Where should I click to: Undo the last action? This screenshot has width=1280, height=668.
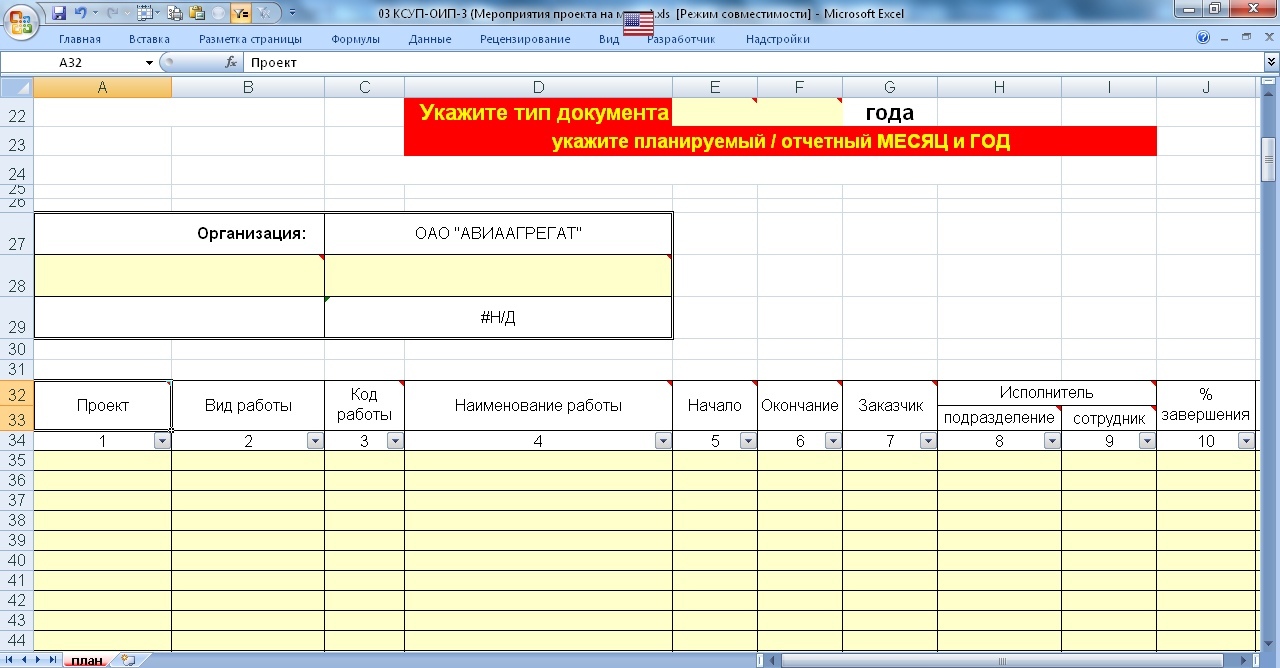click(x=80, y=13)
